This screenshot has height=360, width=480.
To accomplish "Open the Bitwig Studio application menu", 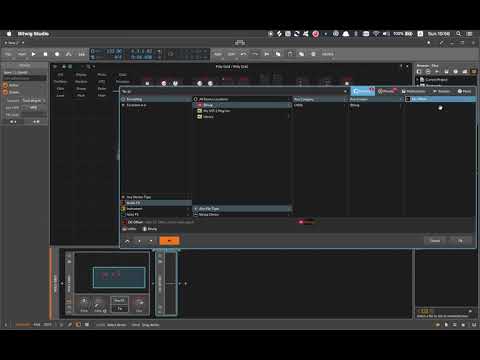I will coord(33,34).
